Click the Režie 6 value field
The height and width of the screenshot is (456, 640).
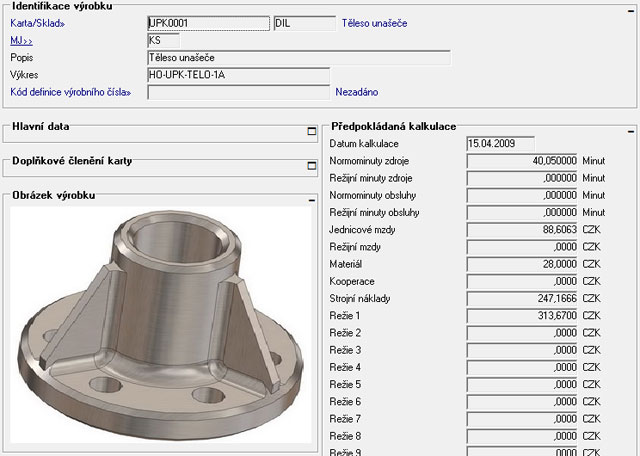(522, 401)
